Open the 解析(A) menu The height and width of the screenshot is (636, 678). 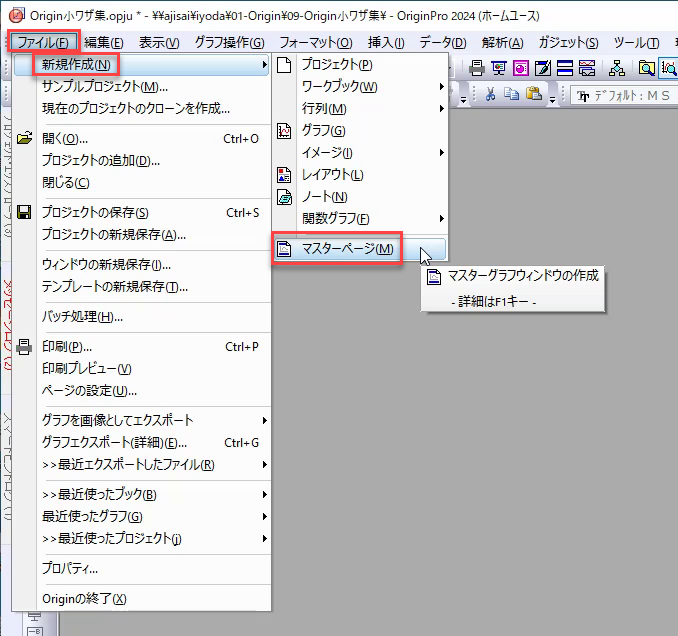[502, 42]
